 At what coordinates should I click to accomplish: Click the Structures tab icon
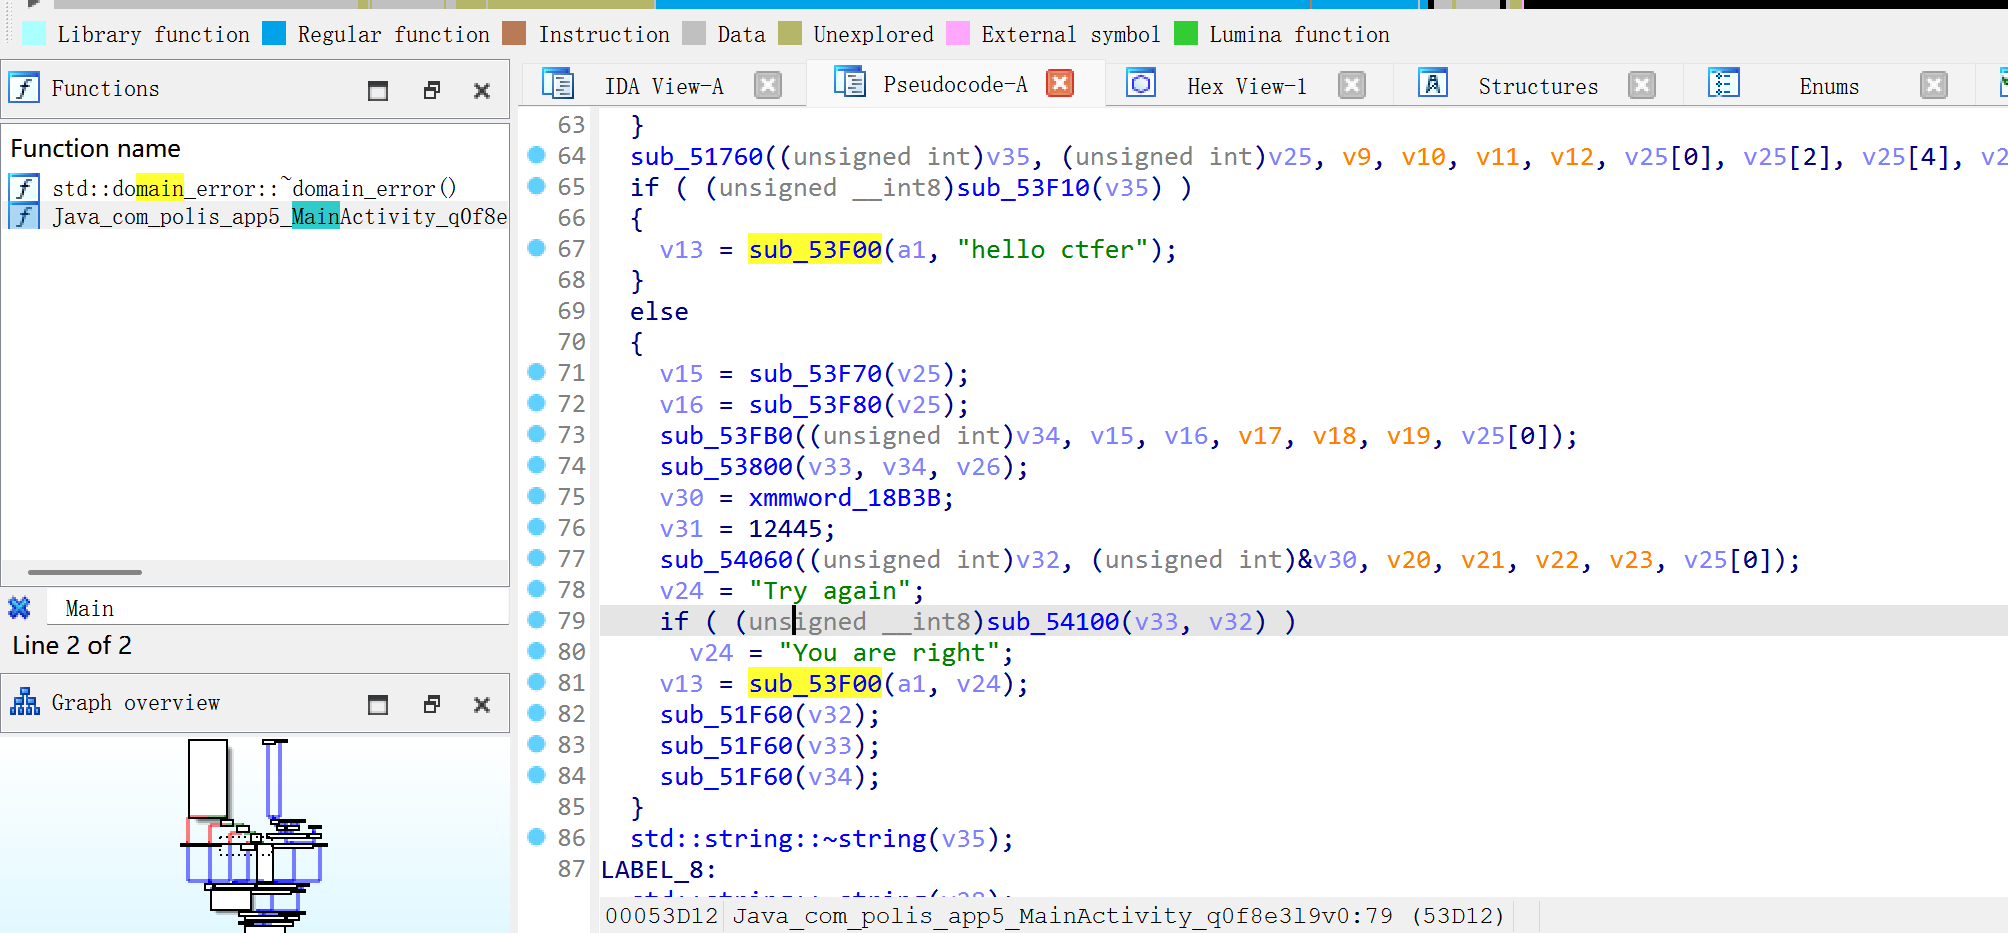(x=1432, y=84)
